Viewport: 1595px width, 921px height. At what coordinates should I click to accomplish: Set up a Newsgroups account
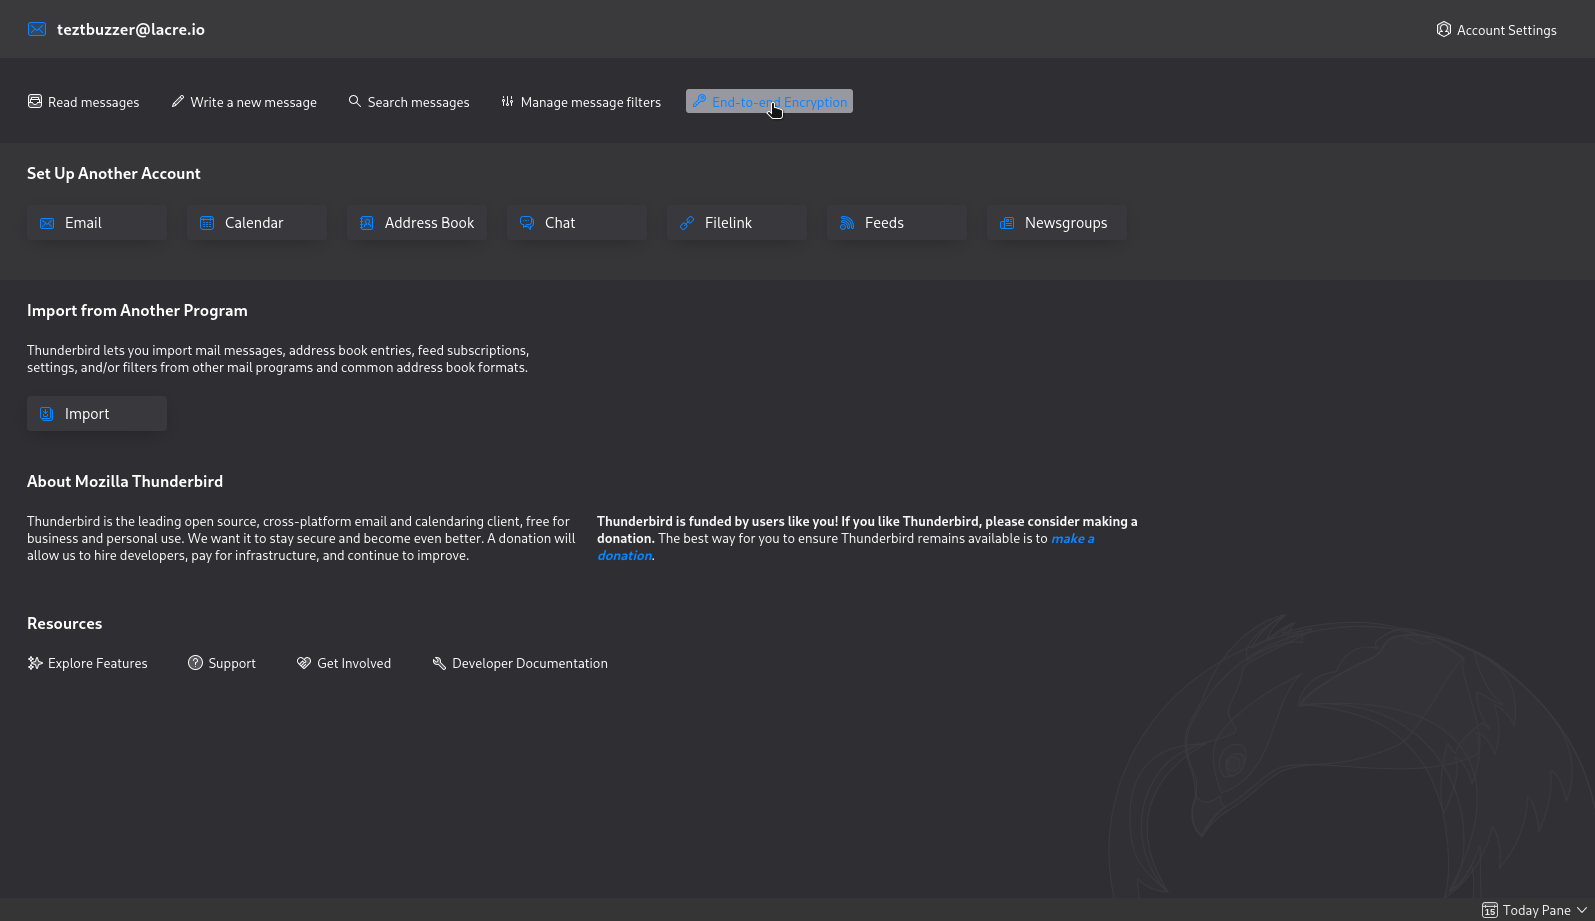pyautogui.click(x=1057, y=223)
